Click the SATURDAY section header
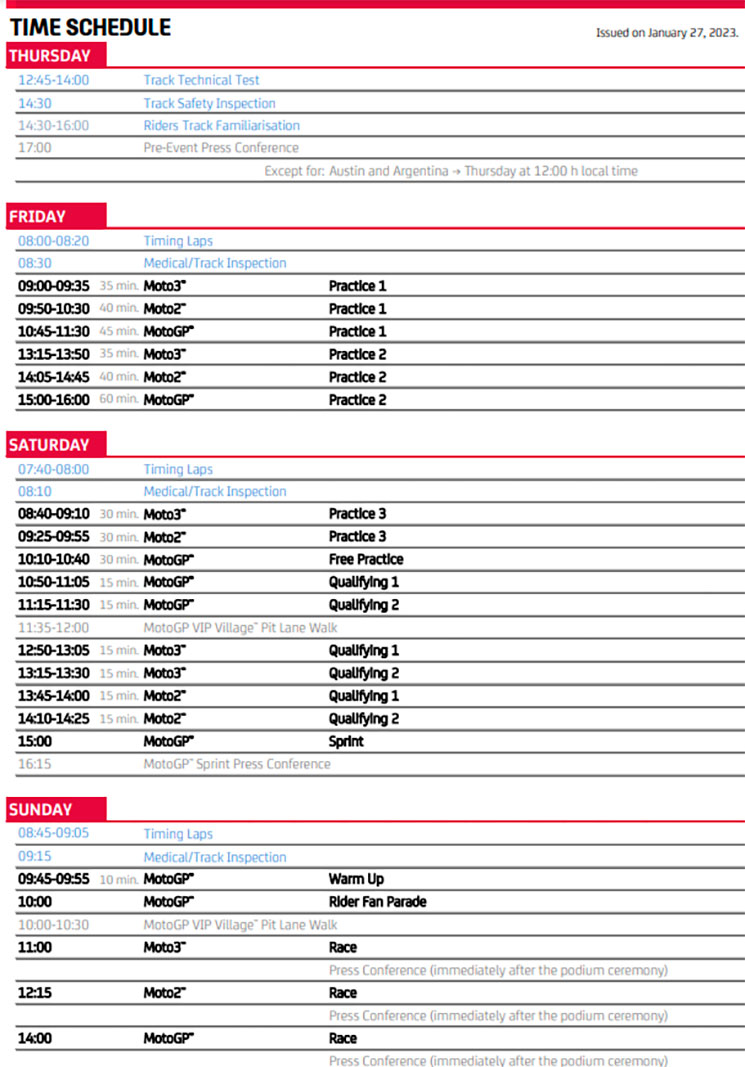 pos(56,444)
